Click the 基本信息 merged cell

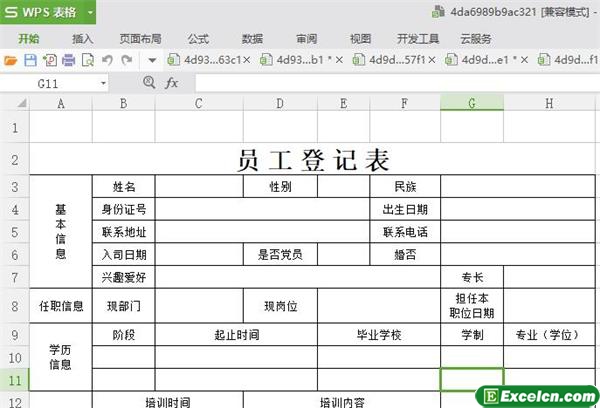pos(61,232)
